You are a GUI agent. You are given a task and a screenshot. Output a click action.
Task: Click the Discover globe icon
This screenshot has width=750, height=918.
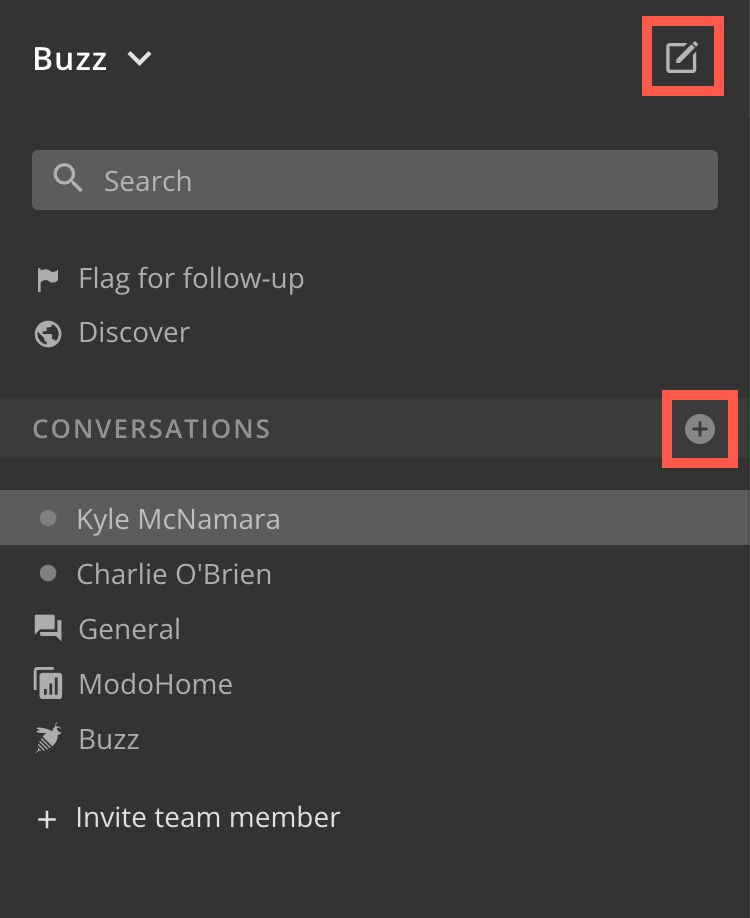(47, 333)
